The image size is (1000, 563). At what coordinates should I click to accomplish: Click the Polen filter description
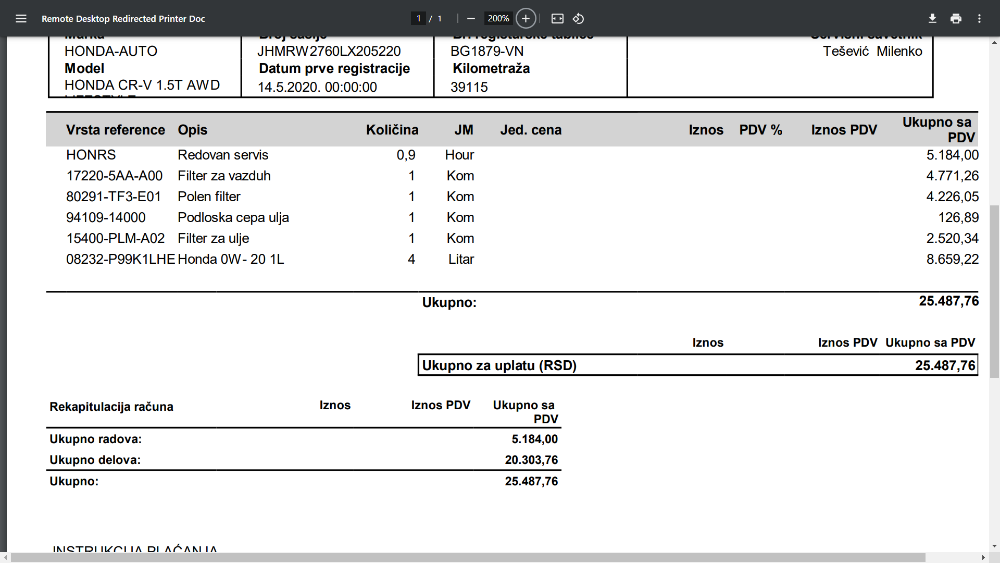pos(209,197)
